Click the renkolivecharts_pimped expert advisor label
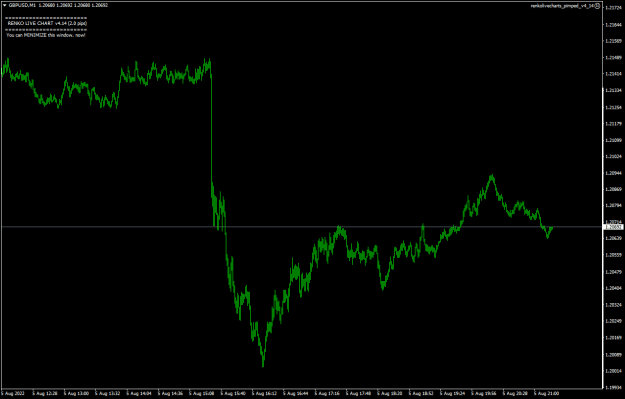The width and height of the screenshot is (625, 399). tap(562, 6)
